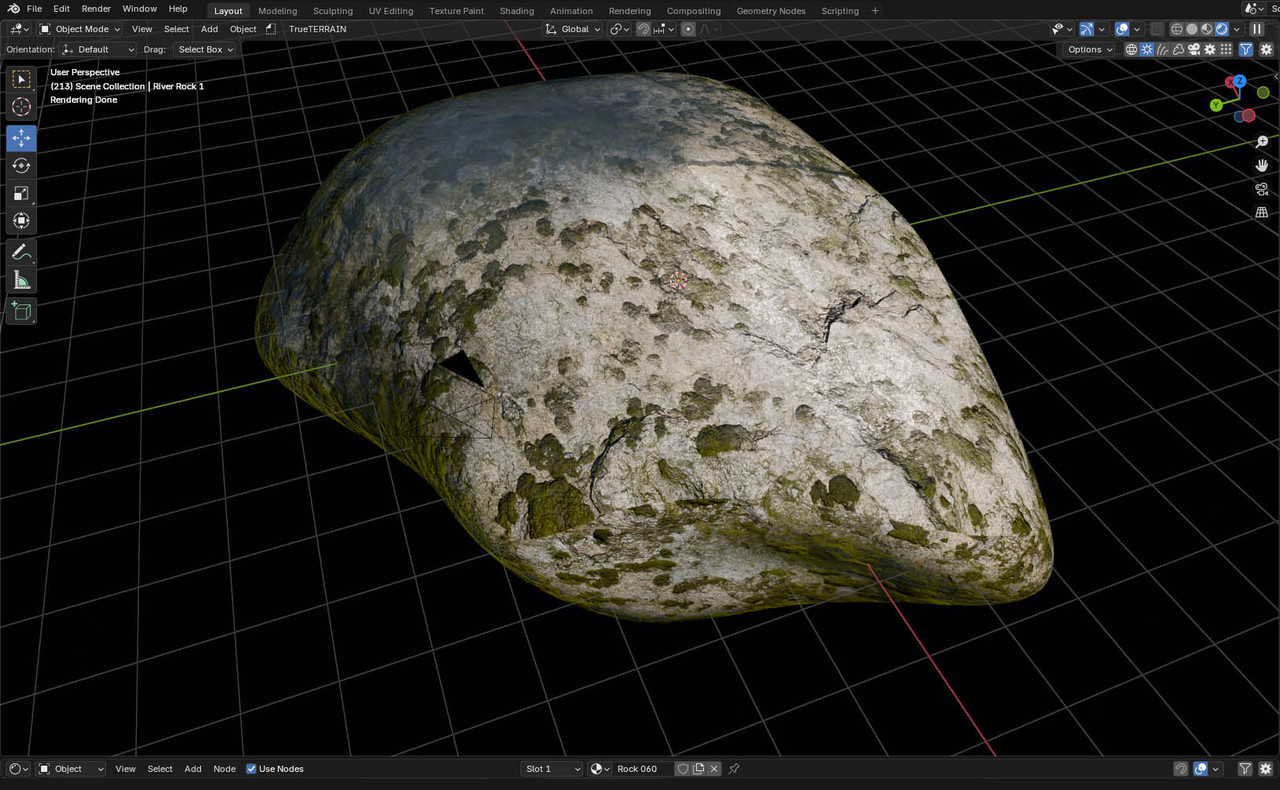Select the Move tool in the toolbar
Image resolution: width=1280 pixels, height=790 pixels.
pyautogui.click(x=21, y=138)
